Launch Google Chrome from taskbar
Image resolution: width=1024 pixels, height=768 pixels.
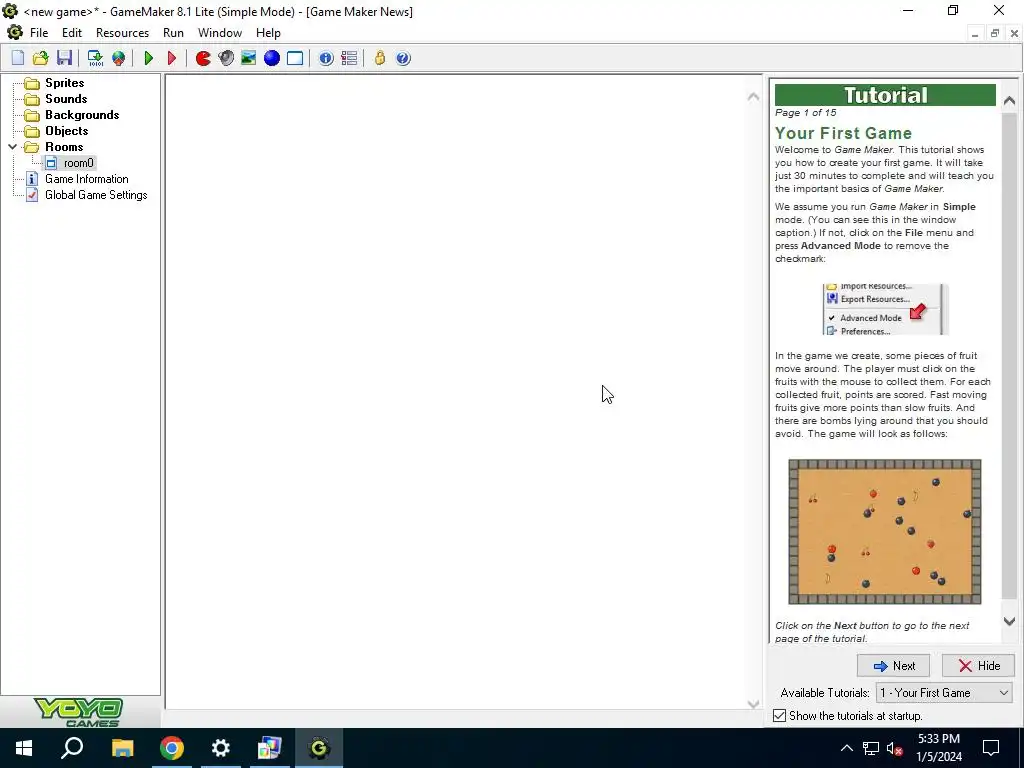(x=172, y=748)
